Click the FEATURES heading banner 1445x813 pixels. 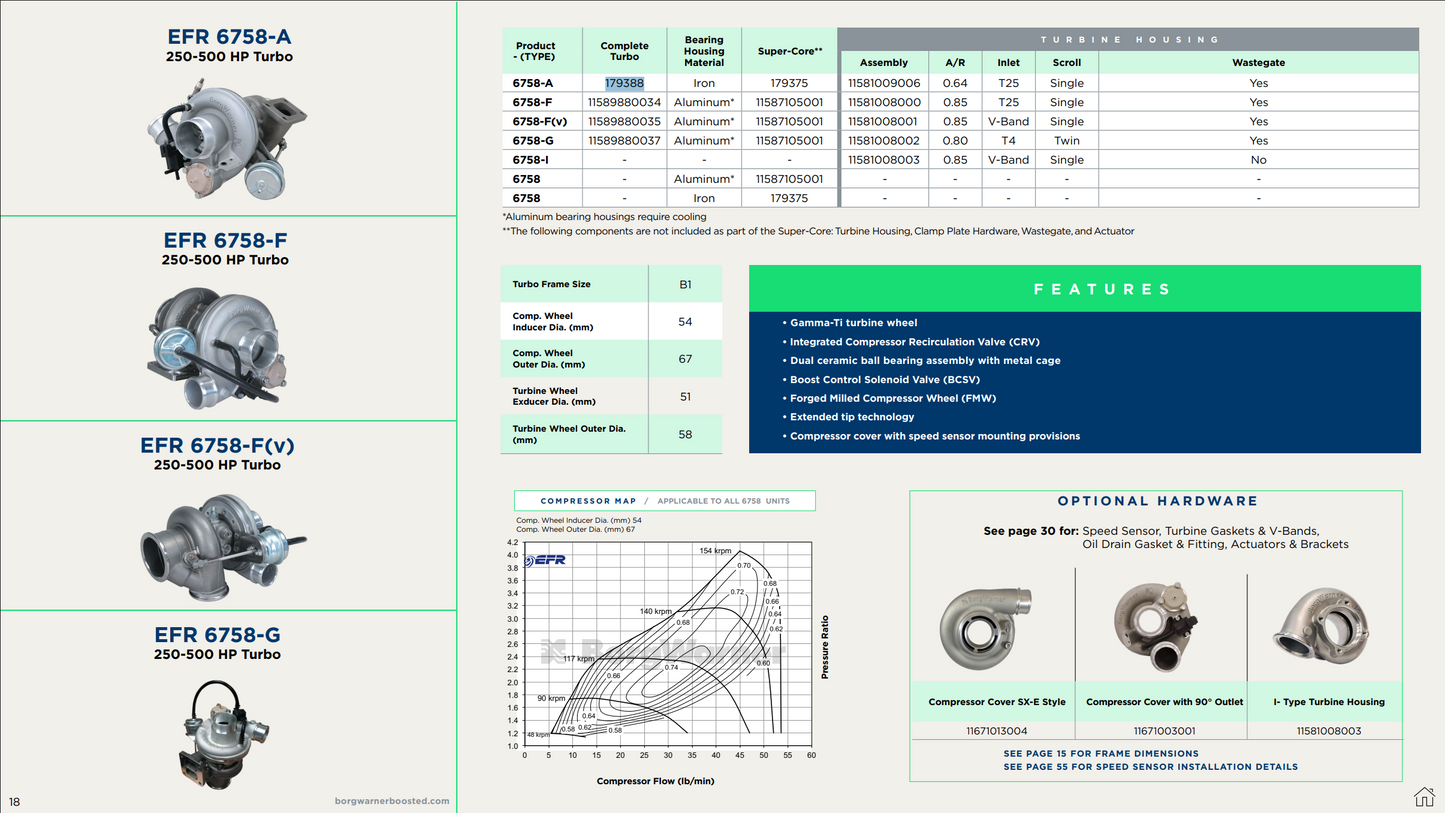(x=1084, y=289)
